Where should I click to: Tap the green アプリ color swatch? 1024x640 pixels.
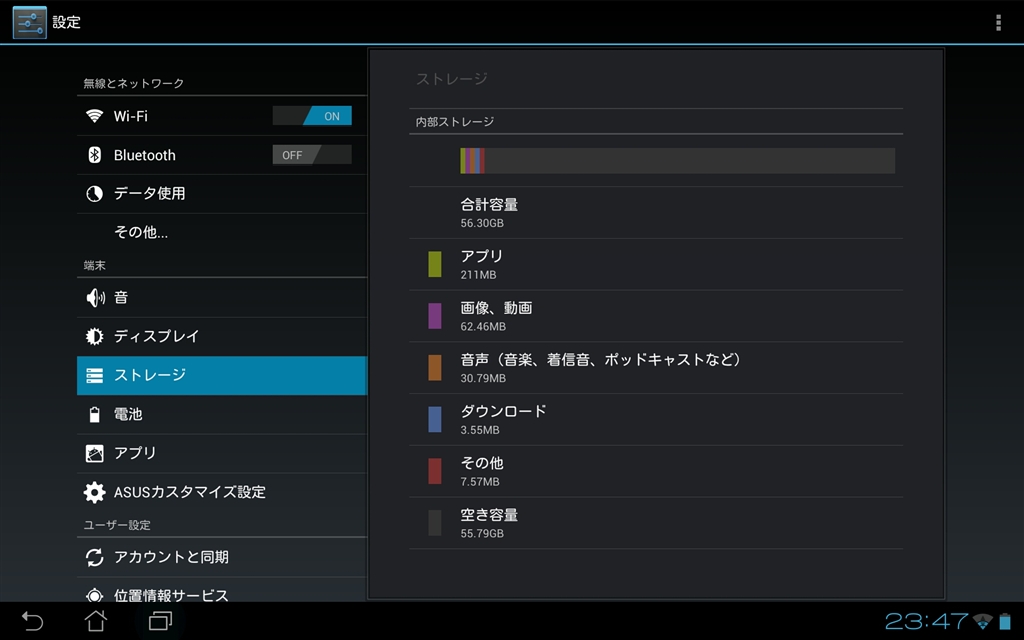pos(435,264)
